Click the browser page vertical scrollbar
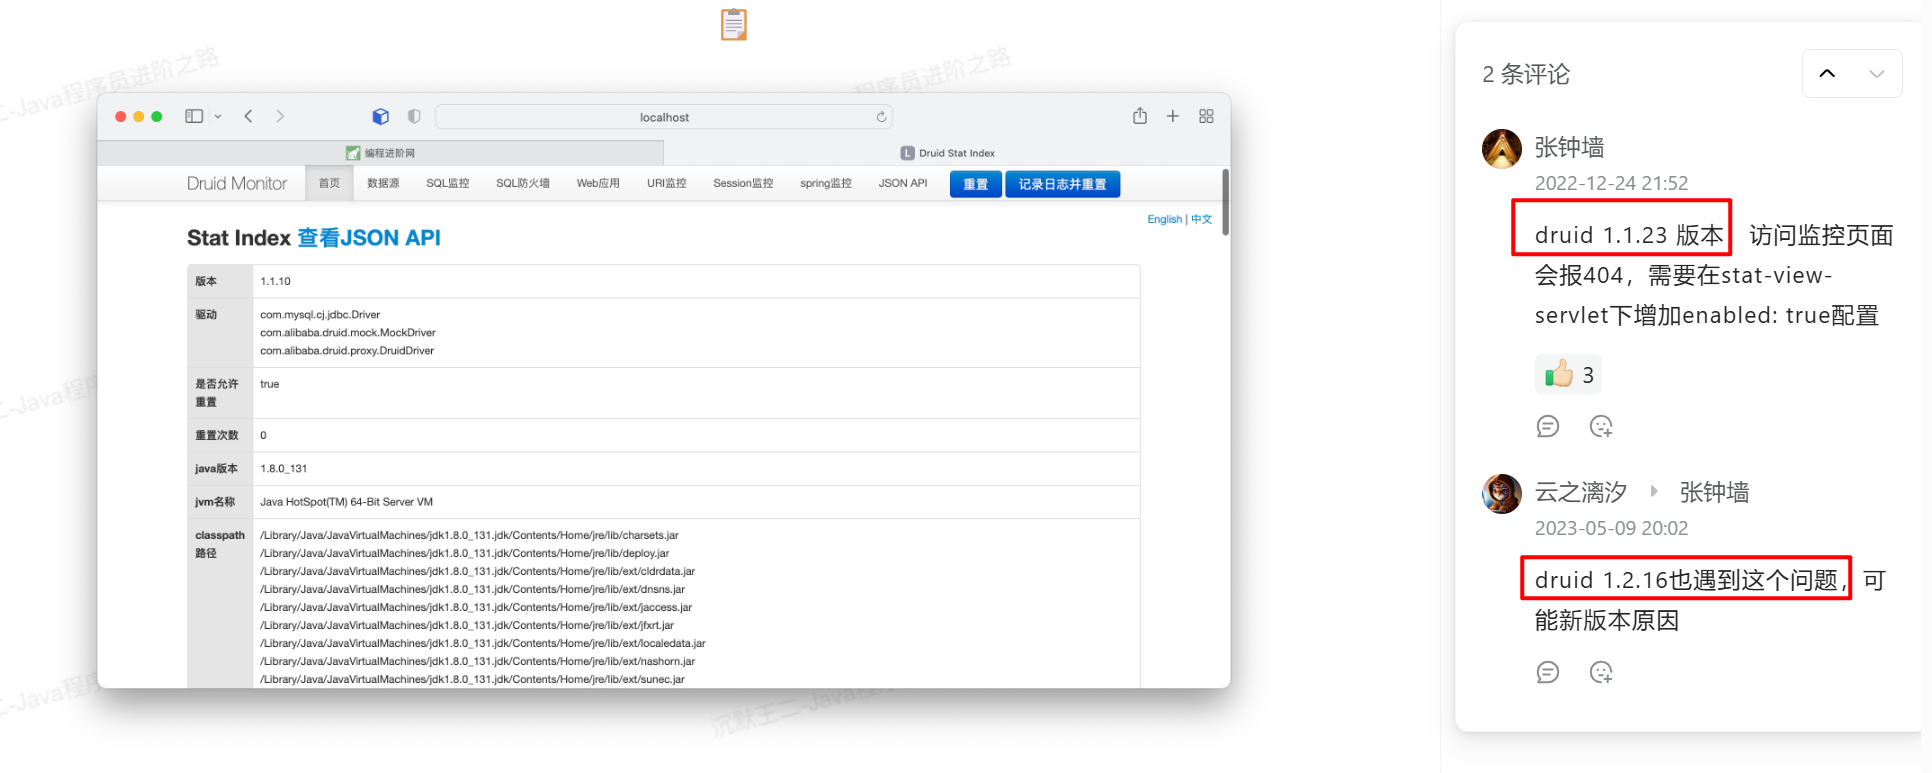 point(1225,201)
